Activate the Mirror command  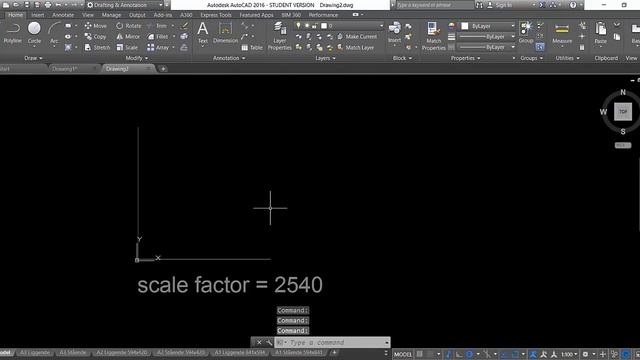(x=128, y=37)
